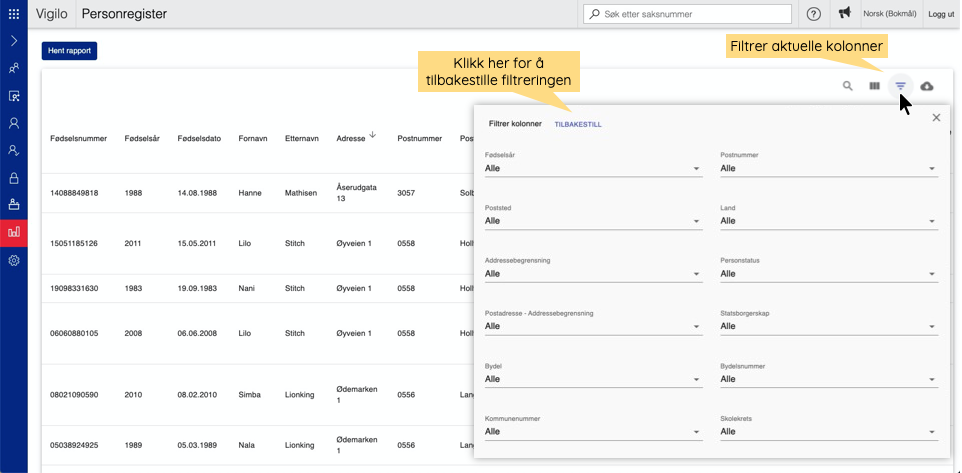Open the app grid menu icon
The image size is (962, 473).
14,14
